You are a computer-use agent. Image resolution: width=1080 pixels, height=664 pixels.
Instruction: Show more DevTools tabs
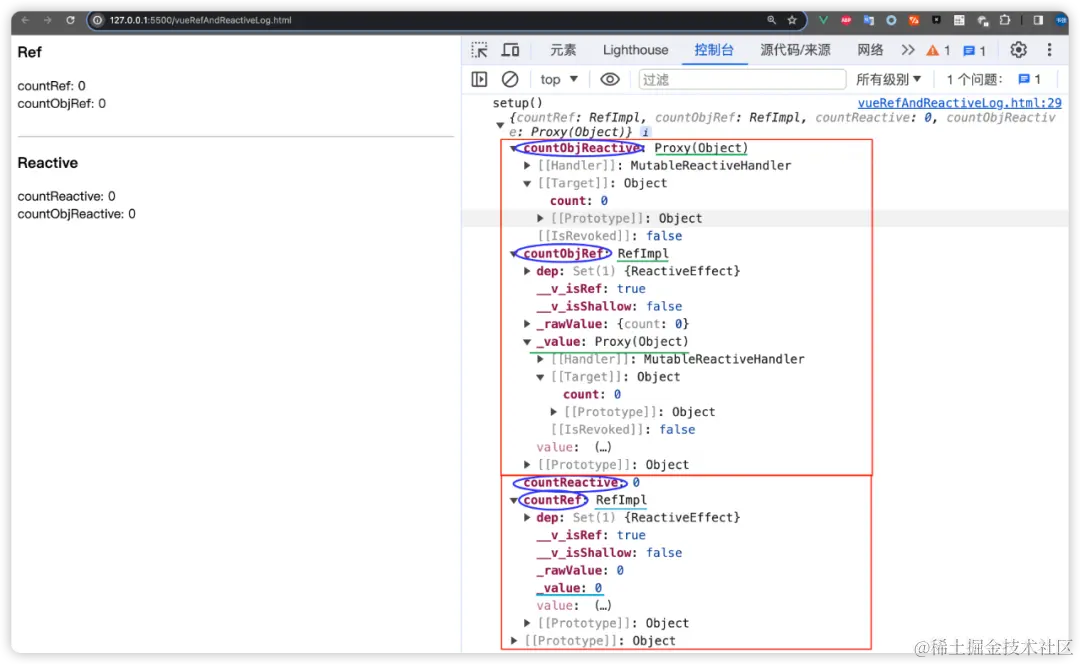pos(908,50)
